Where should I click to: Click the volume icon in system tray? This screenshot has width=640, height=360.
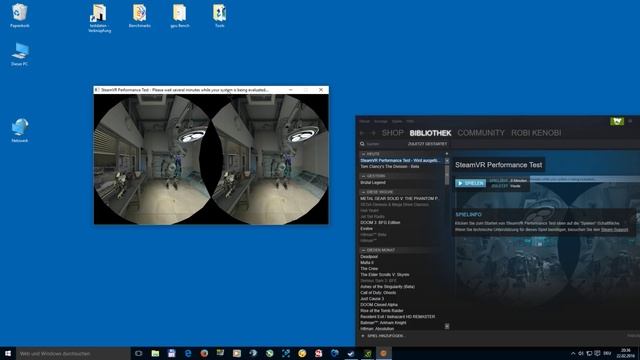[580, 353]
